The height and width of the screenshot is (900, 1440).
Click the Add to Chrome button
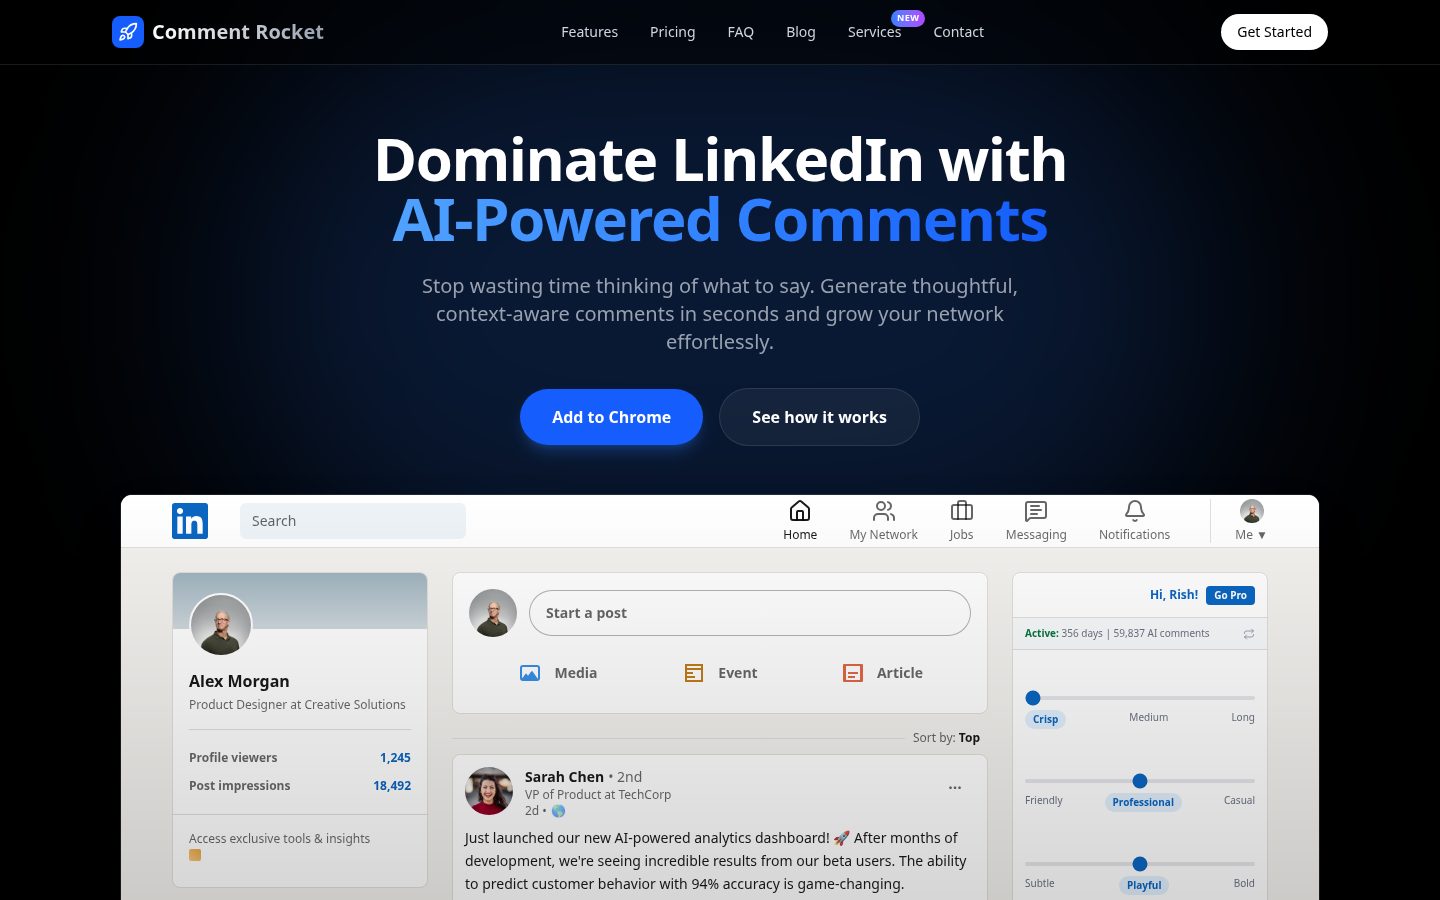(x=611, y=417)
